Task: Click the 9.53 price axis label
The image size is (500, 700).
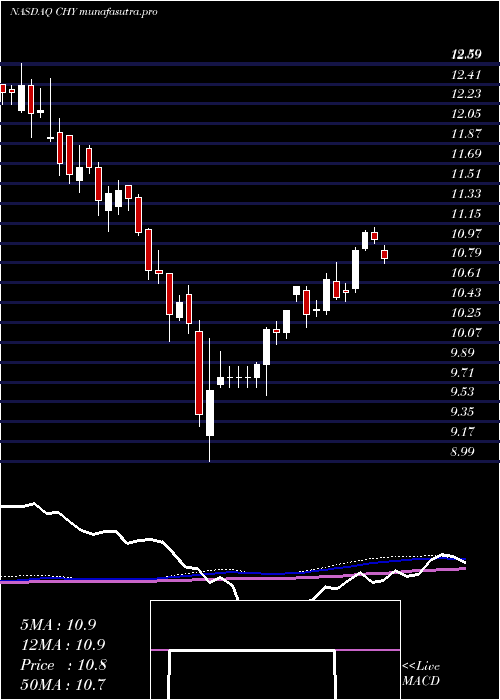Action: (x=462, y=392)
